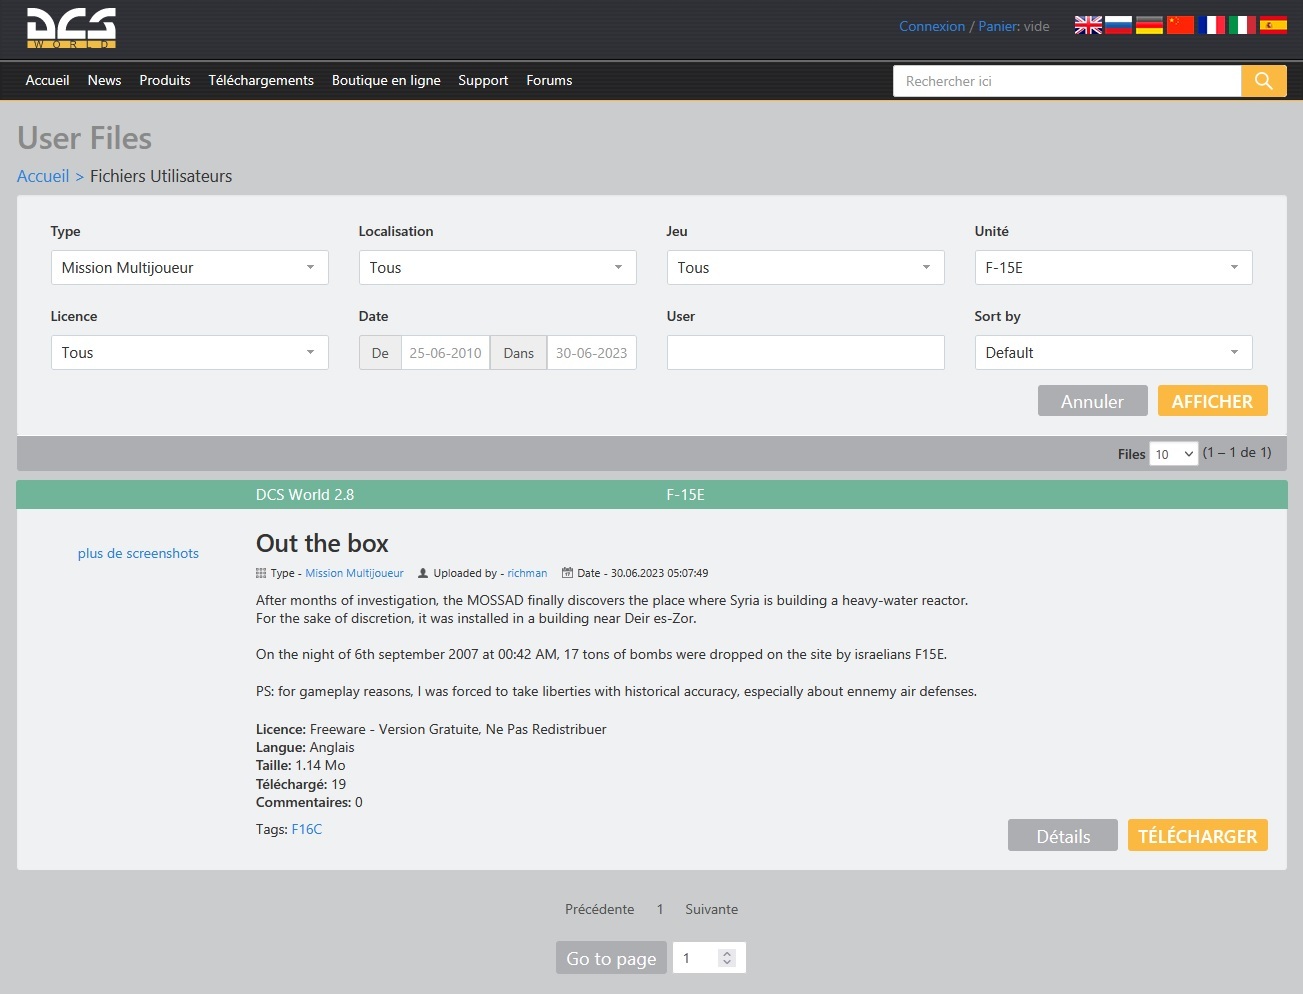Click the F16C tag link
Image resolution: width=1303 pixels, height=994 pixels.
coord(307,830)
